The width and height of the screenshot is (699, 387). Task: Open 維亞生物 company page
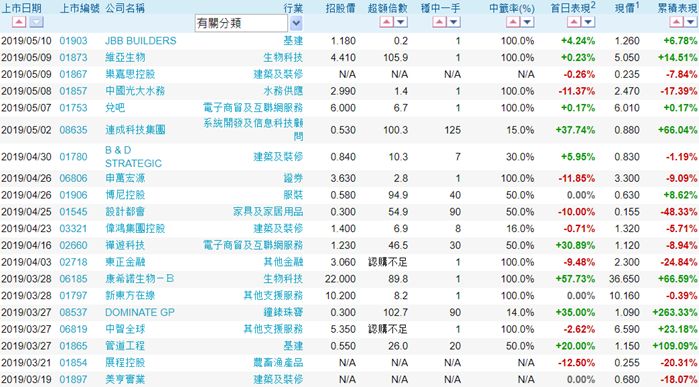pyautogui.click(x=125, y=58)
